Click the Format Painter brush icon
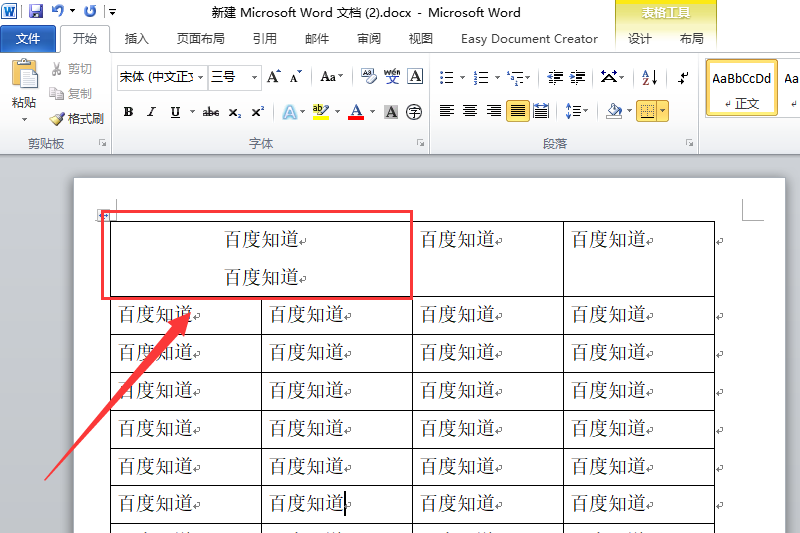The width and height of the screenshot is (800, 533). (57, 119)
